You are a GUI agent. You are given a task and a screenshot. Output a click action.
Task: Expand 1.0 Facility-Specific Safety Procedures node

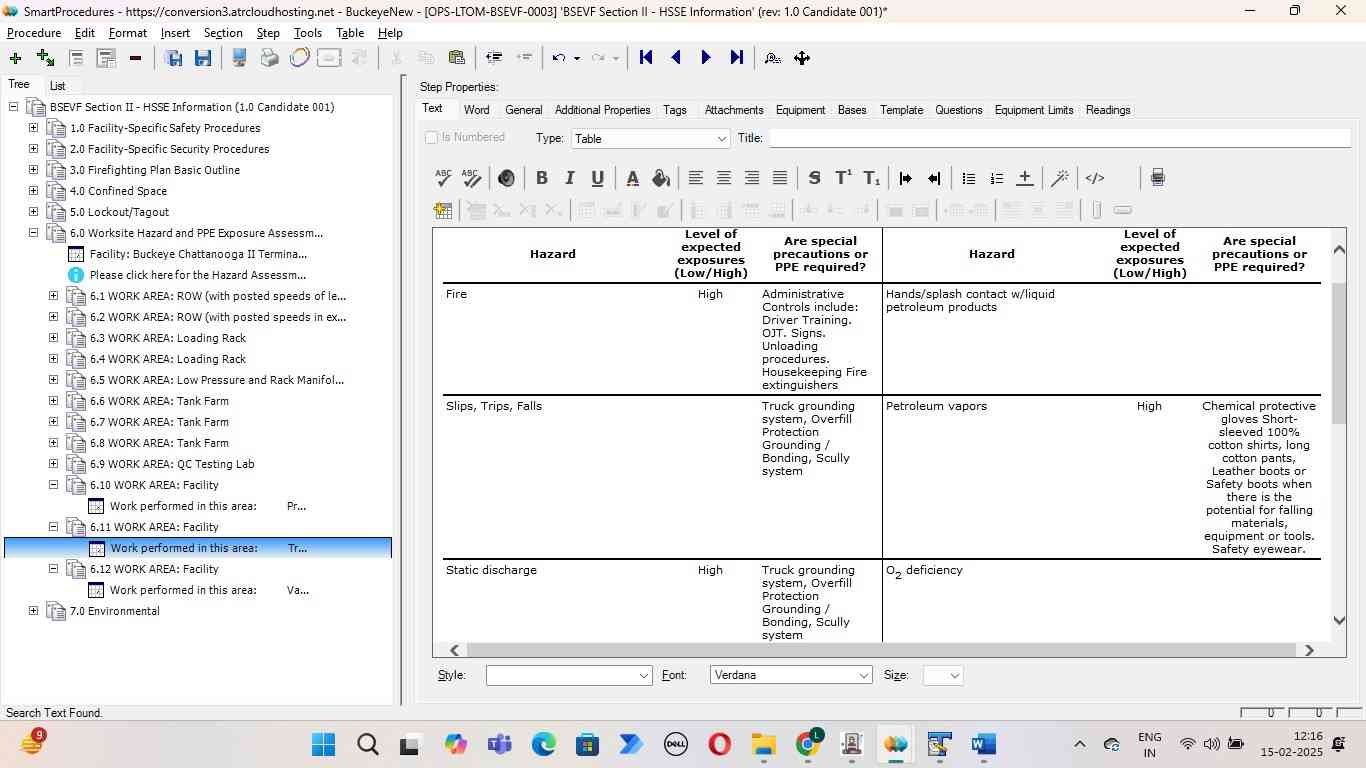[33, 128]
